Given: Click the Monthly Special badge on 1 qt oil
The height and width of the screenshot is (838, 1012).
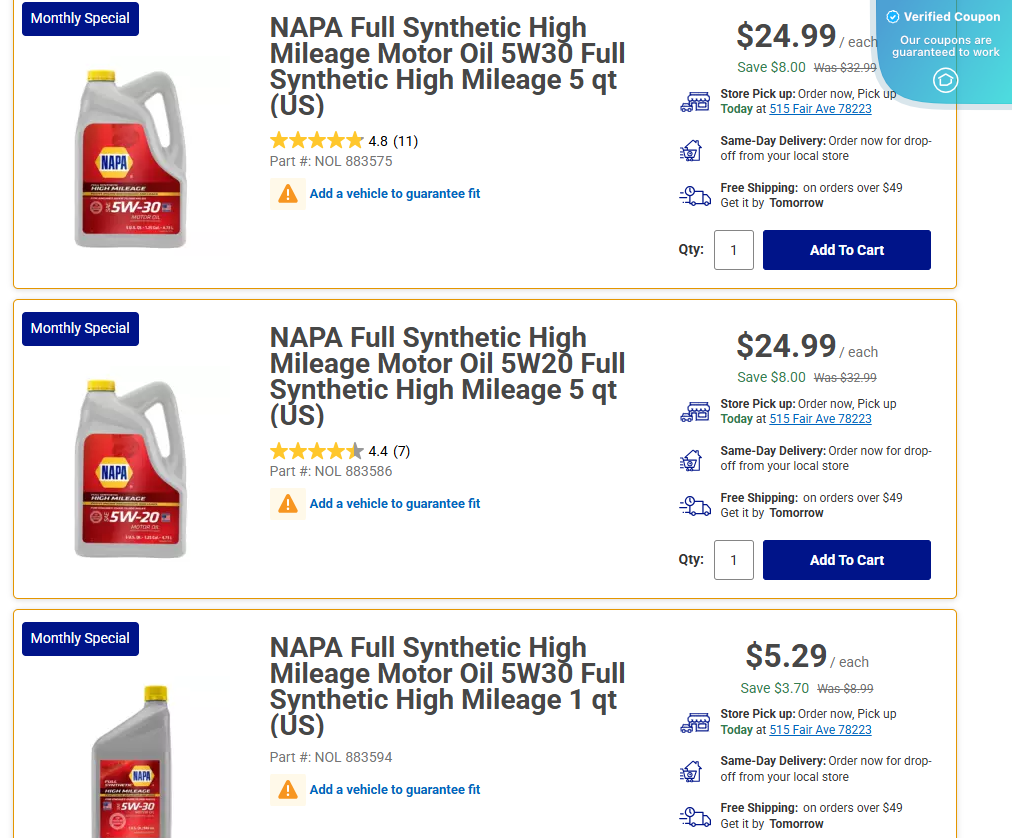Looking at the screenshot, I should point(80,638).
